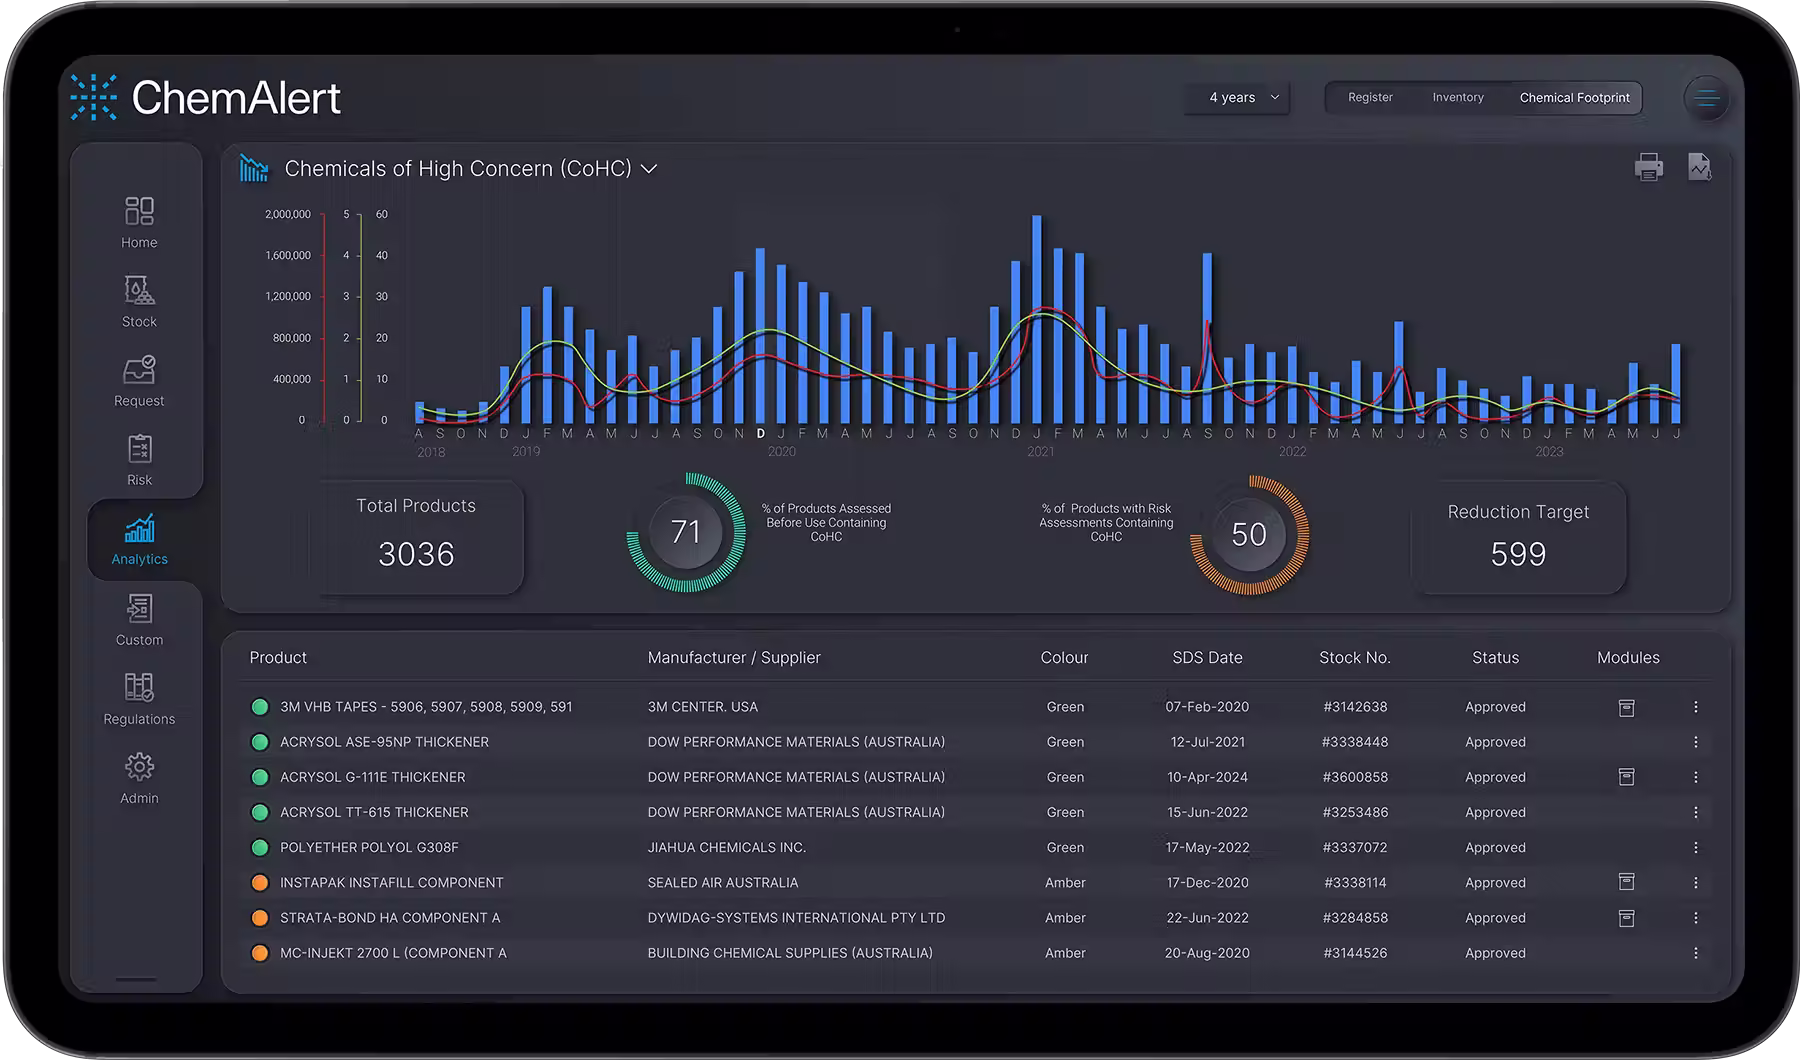Sort by the SDS Date column header
The image size is (1800, 1060).
tap(1207, 657)
